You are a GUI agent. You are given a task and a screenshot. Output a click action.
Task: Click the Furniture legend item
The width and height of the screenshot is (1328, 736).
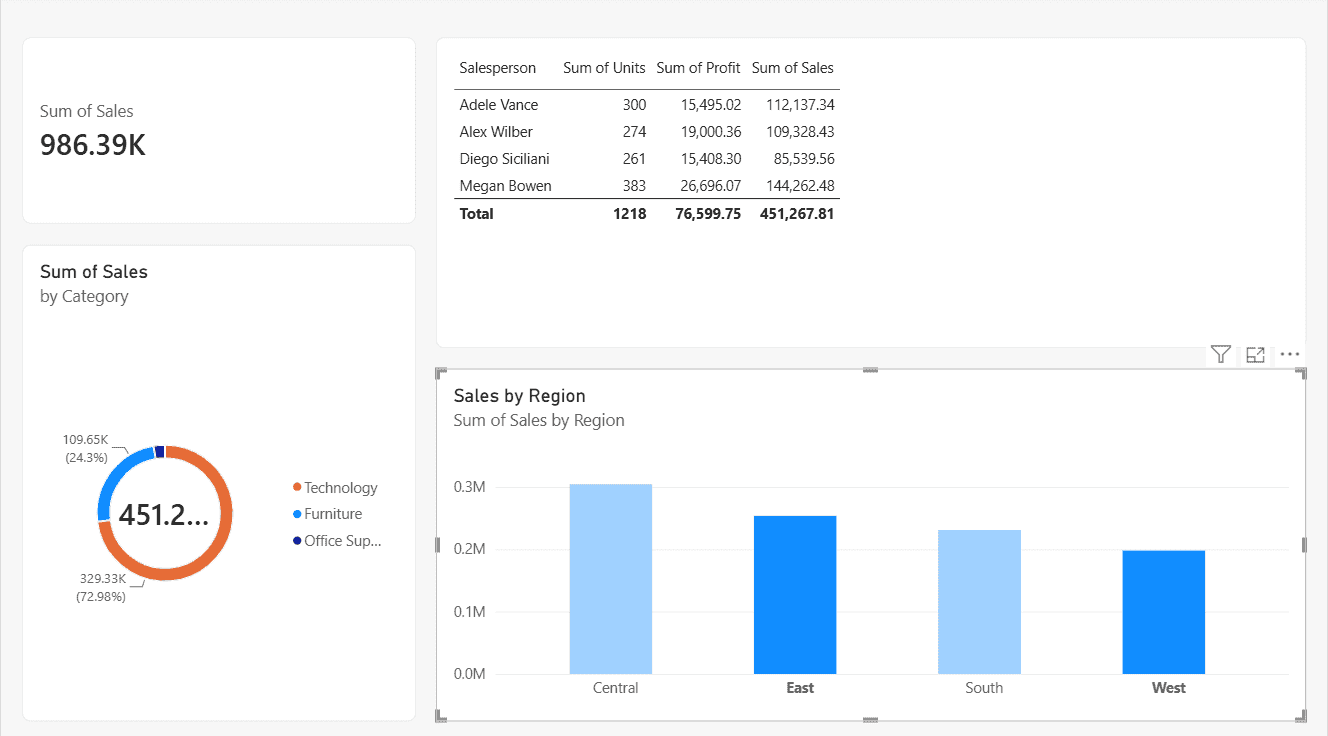(x=327, y=514)
